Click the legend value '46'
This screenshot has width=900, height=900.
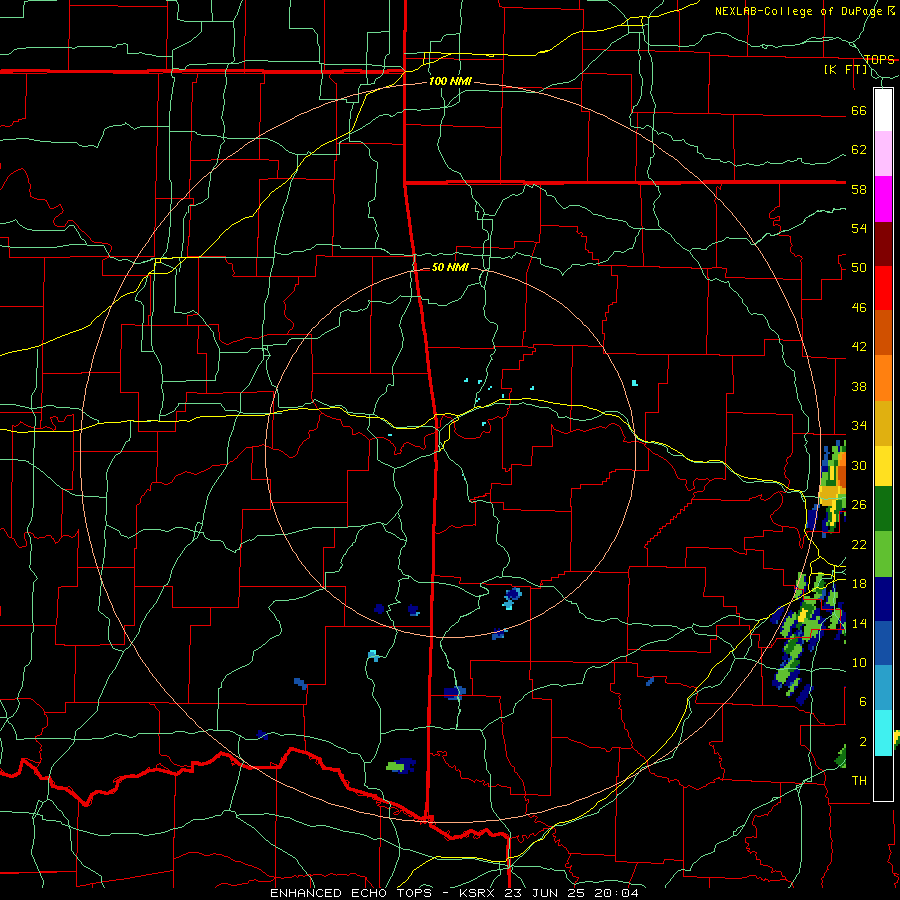859,308
